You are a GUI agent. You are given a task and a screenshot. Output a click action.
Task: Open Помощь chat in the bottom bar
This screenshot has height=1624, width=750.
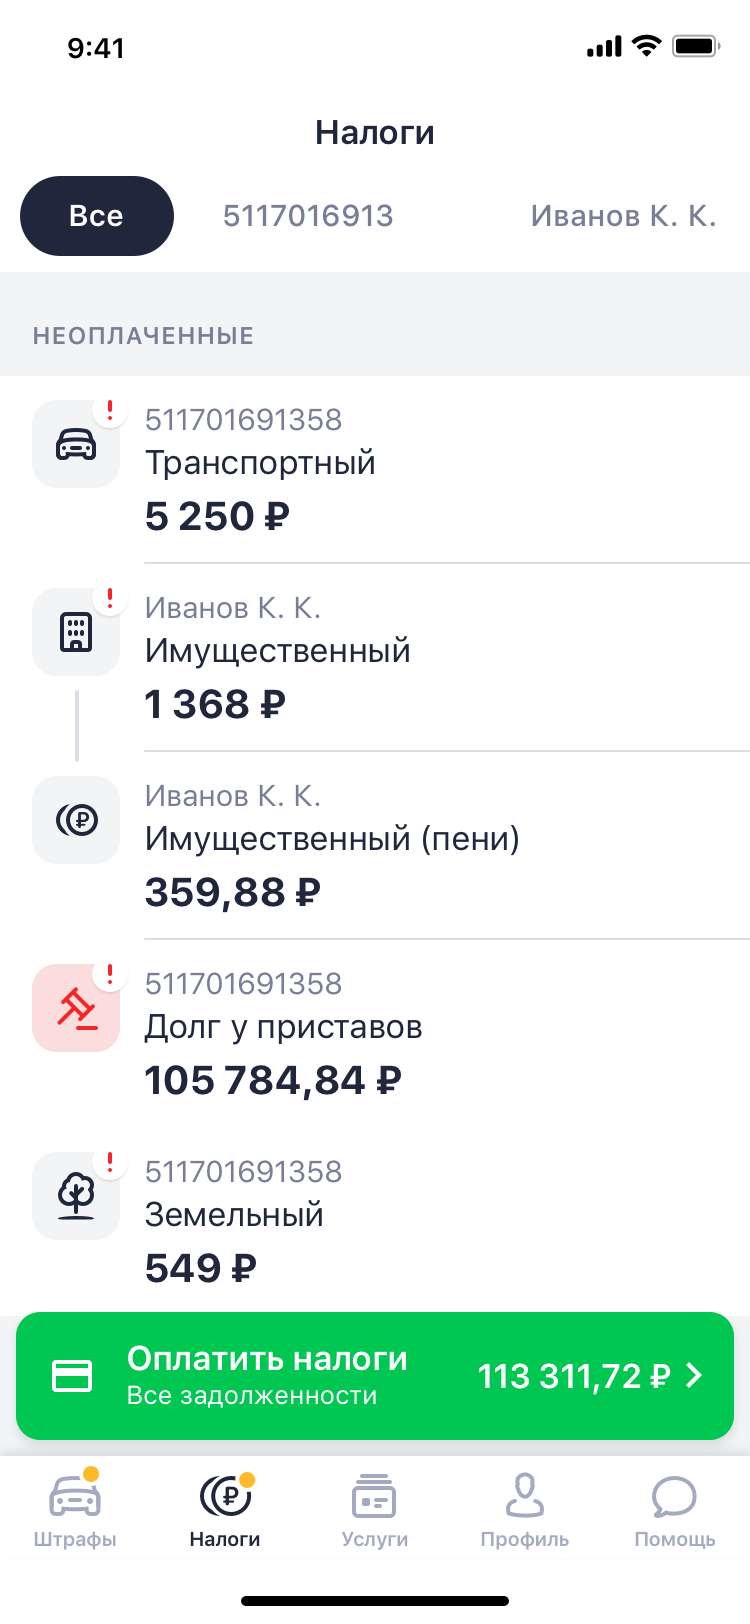coord(675,1510)
